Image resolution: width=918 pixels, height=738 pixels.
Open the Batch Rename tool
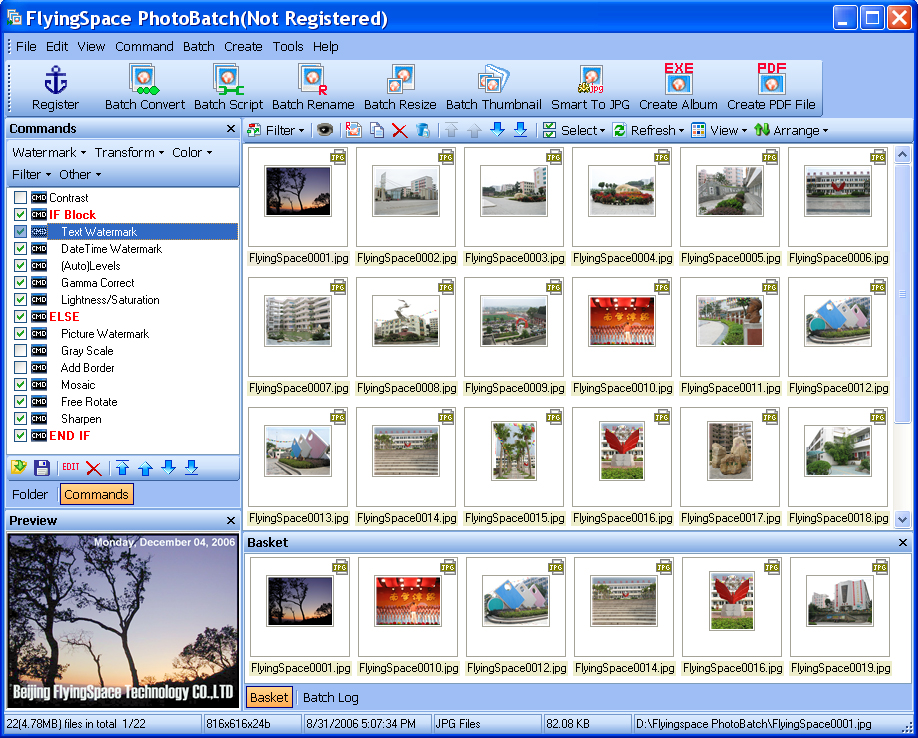(x=313, y=88)
